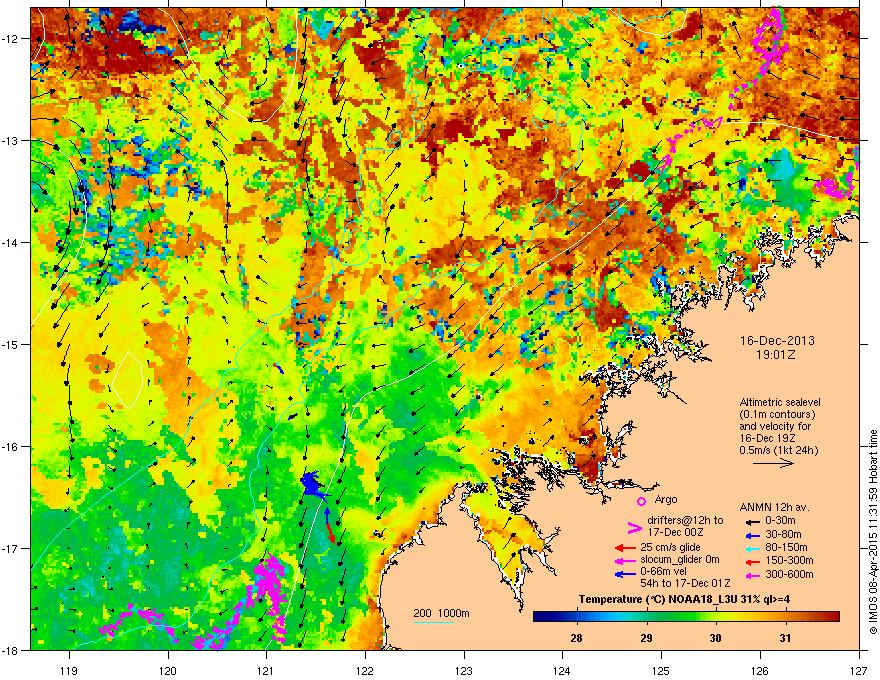The image size is (880, 680).
Task: Click the '123' longitude axis label
Action: coord(464,670)
